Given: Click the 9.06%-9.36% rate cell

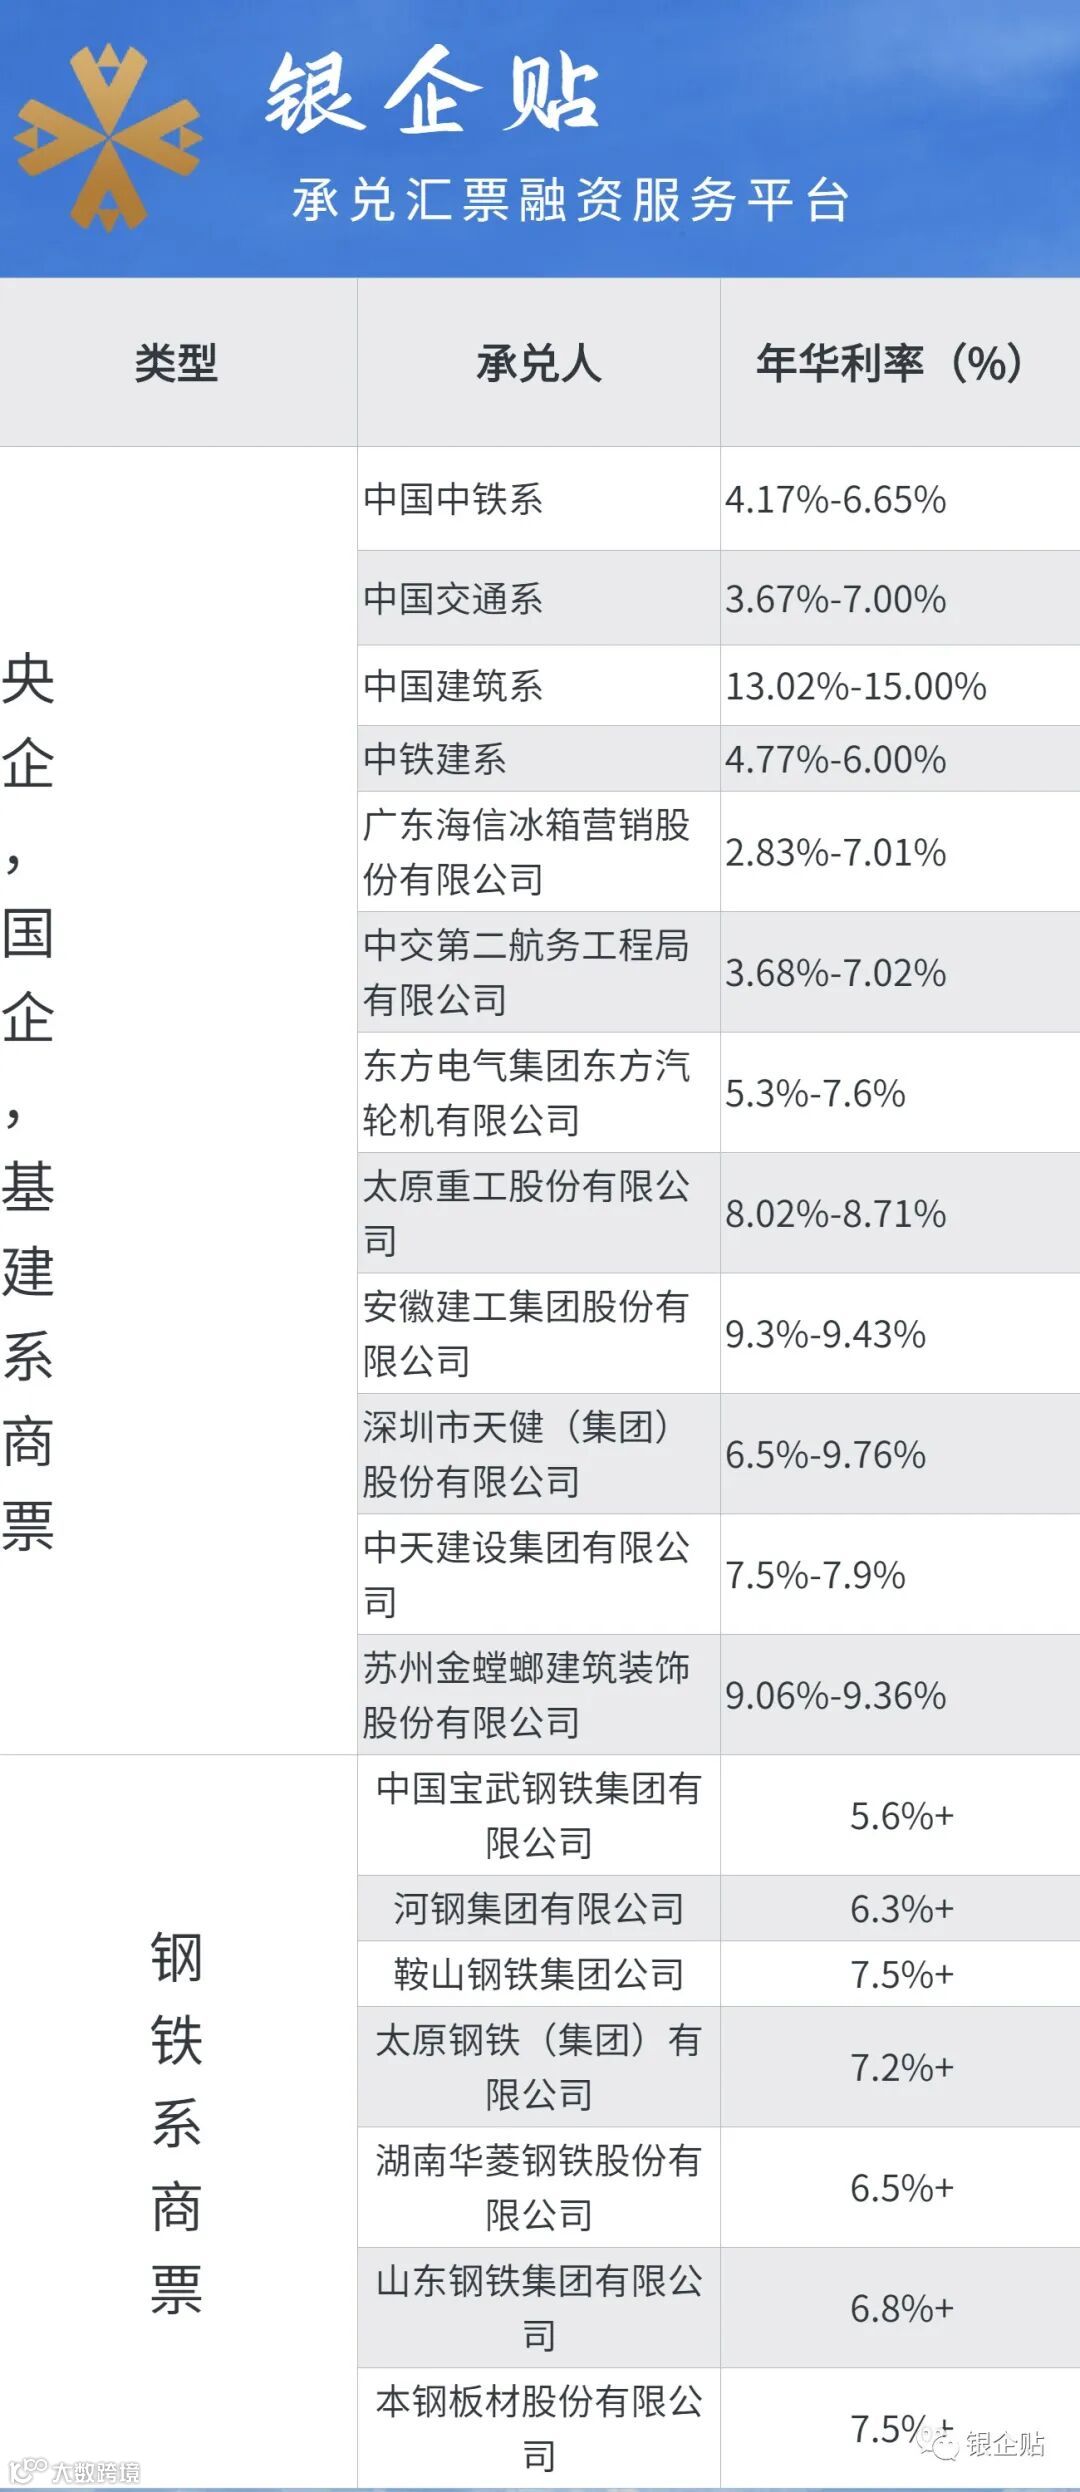Looking at the screenshot, I should 900,1695.
